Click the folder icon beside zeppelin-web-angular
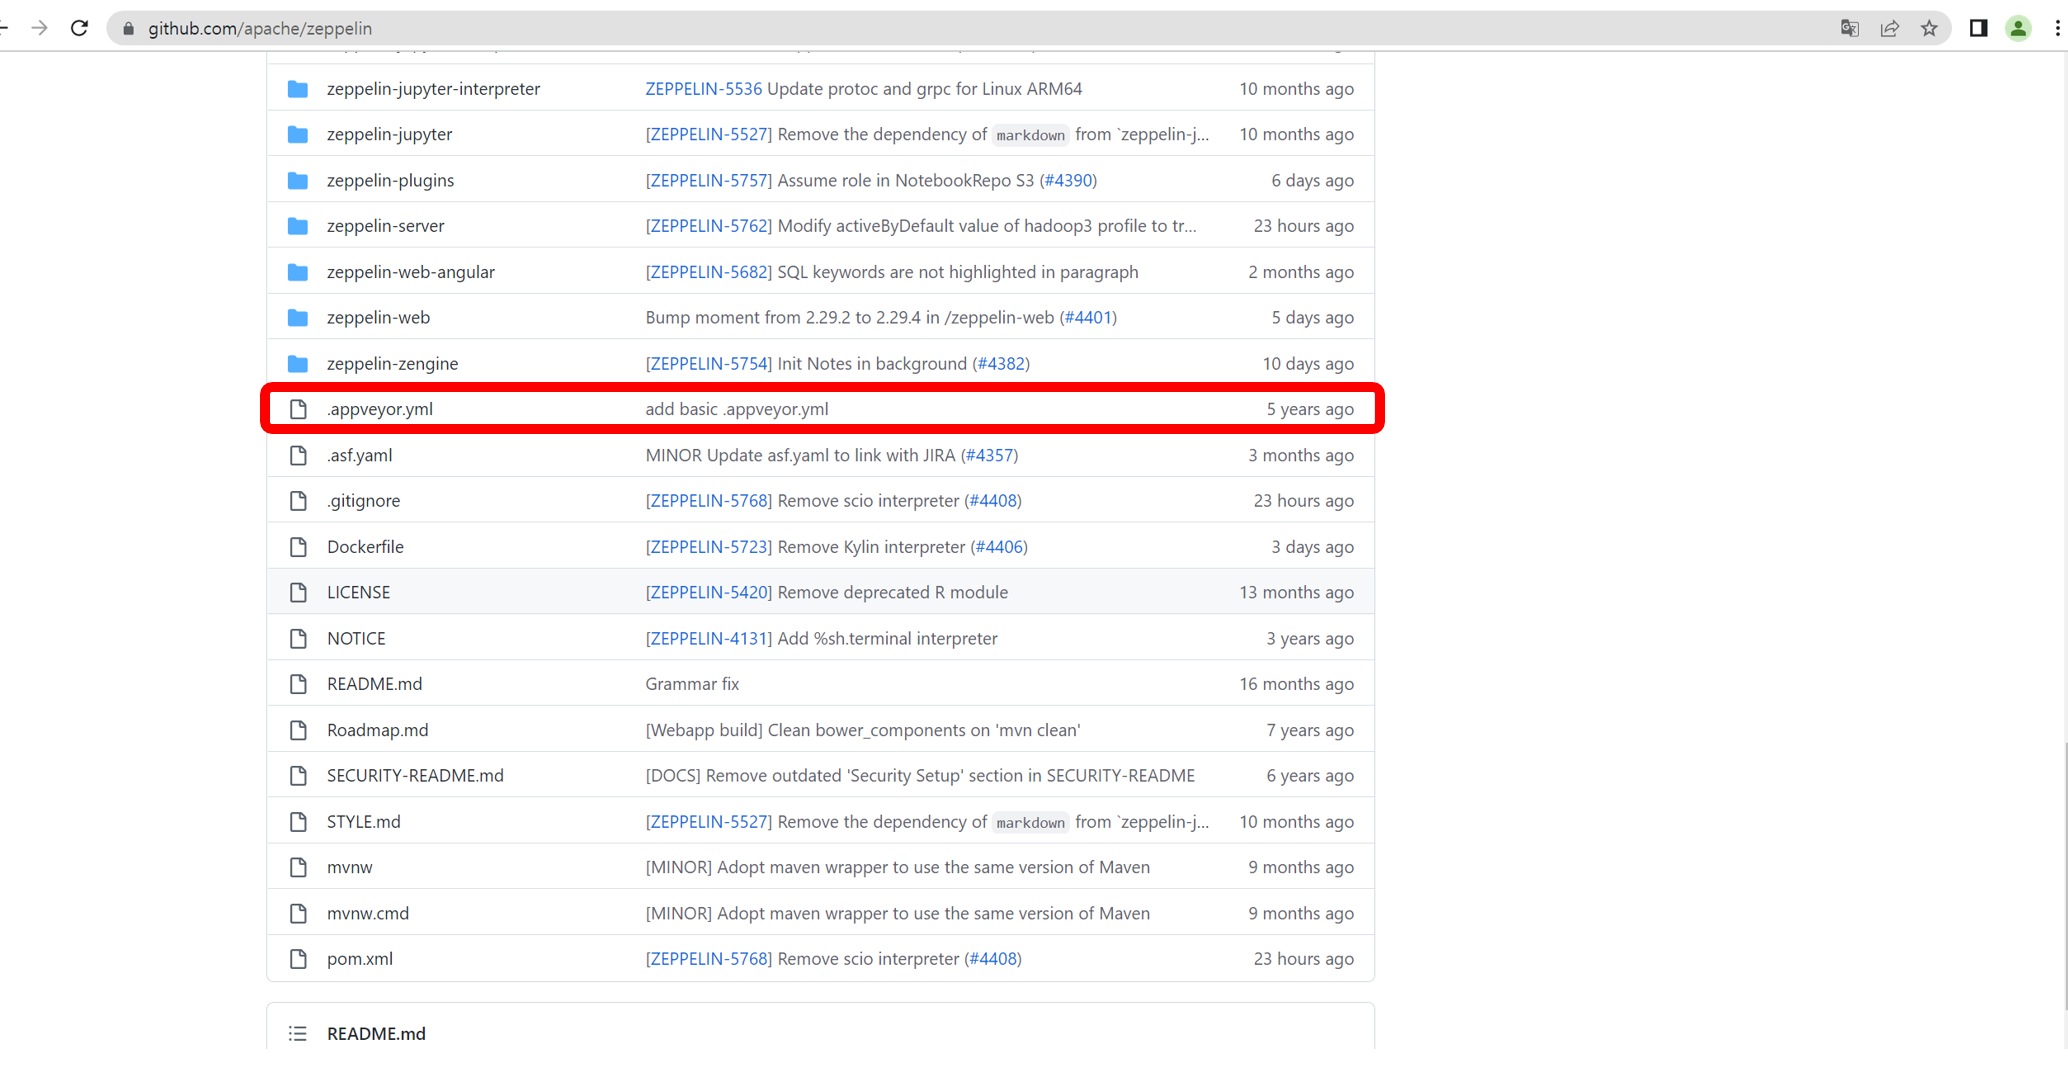 click(298, 272)
